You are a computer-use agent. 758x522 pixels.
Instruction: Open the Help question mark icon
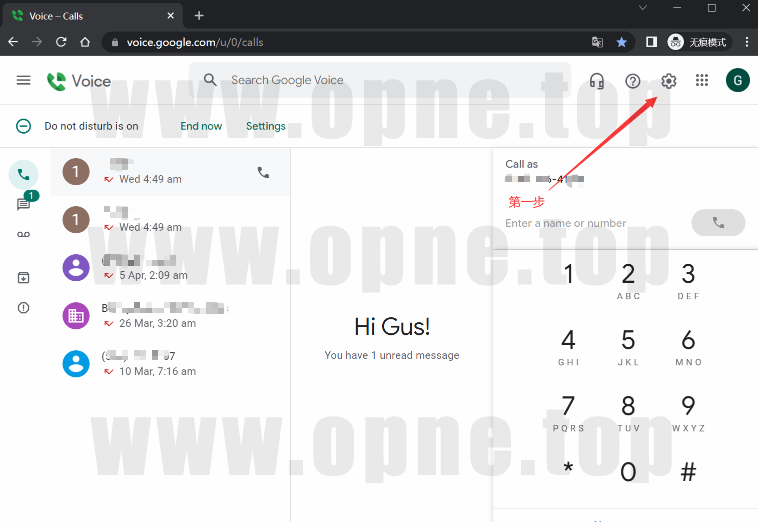[633, 81]
